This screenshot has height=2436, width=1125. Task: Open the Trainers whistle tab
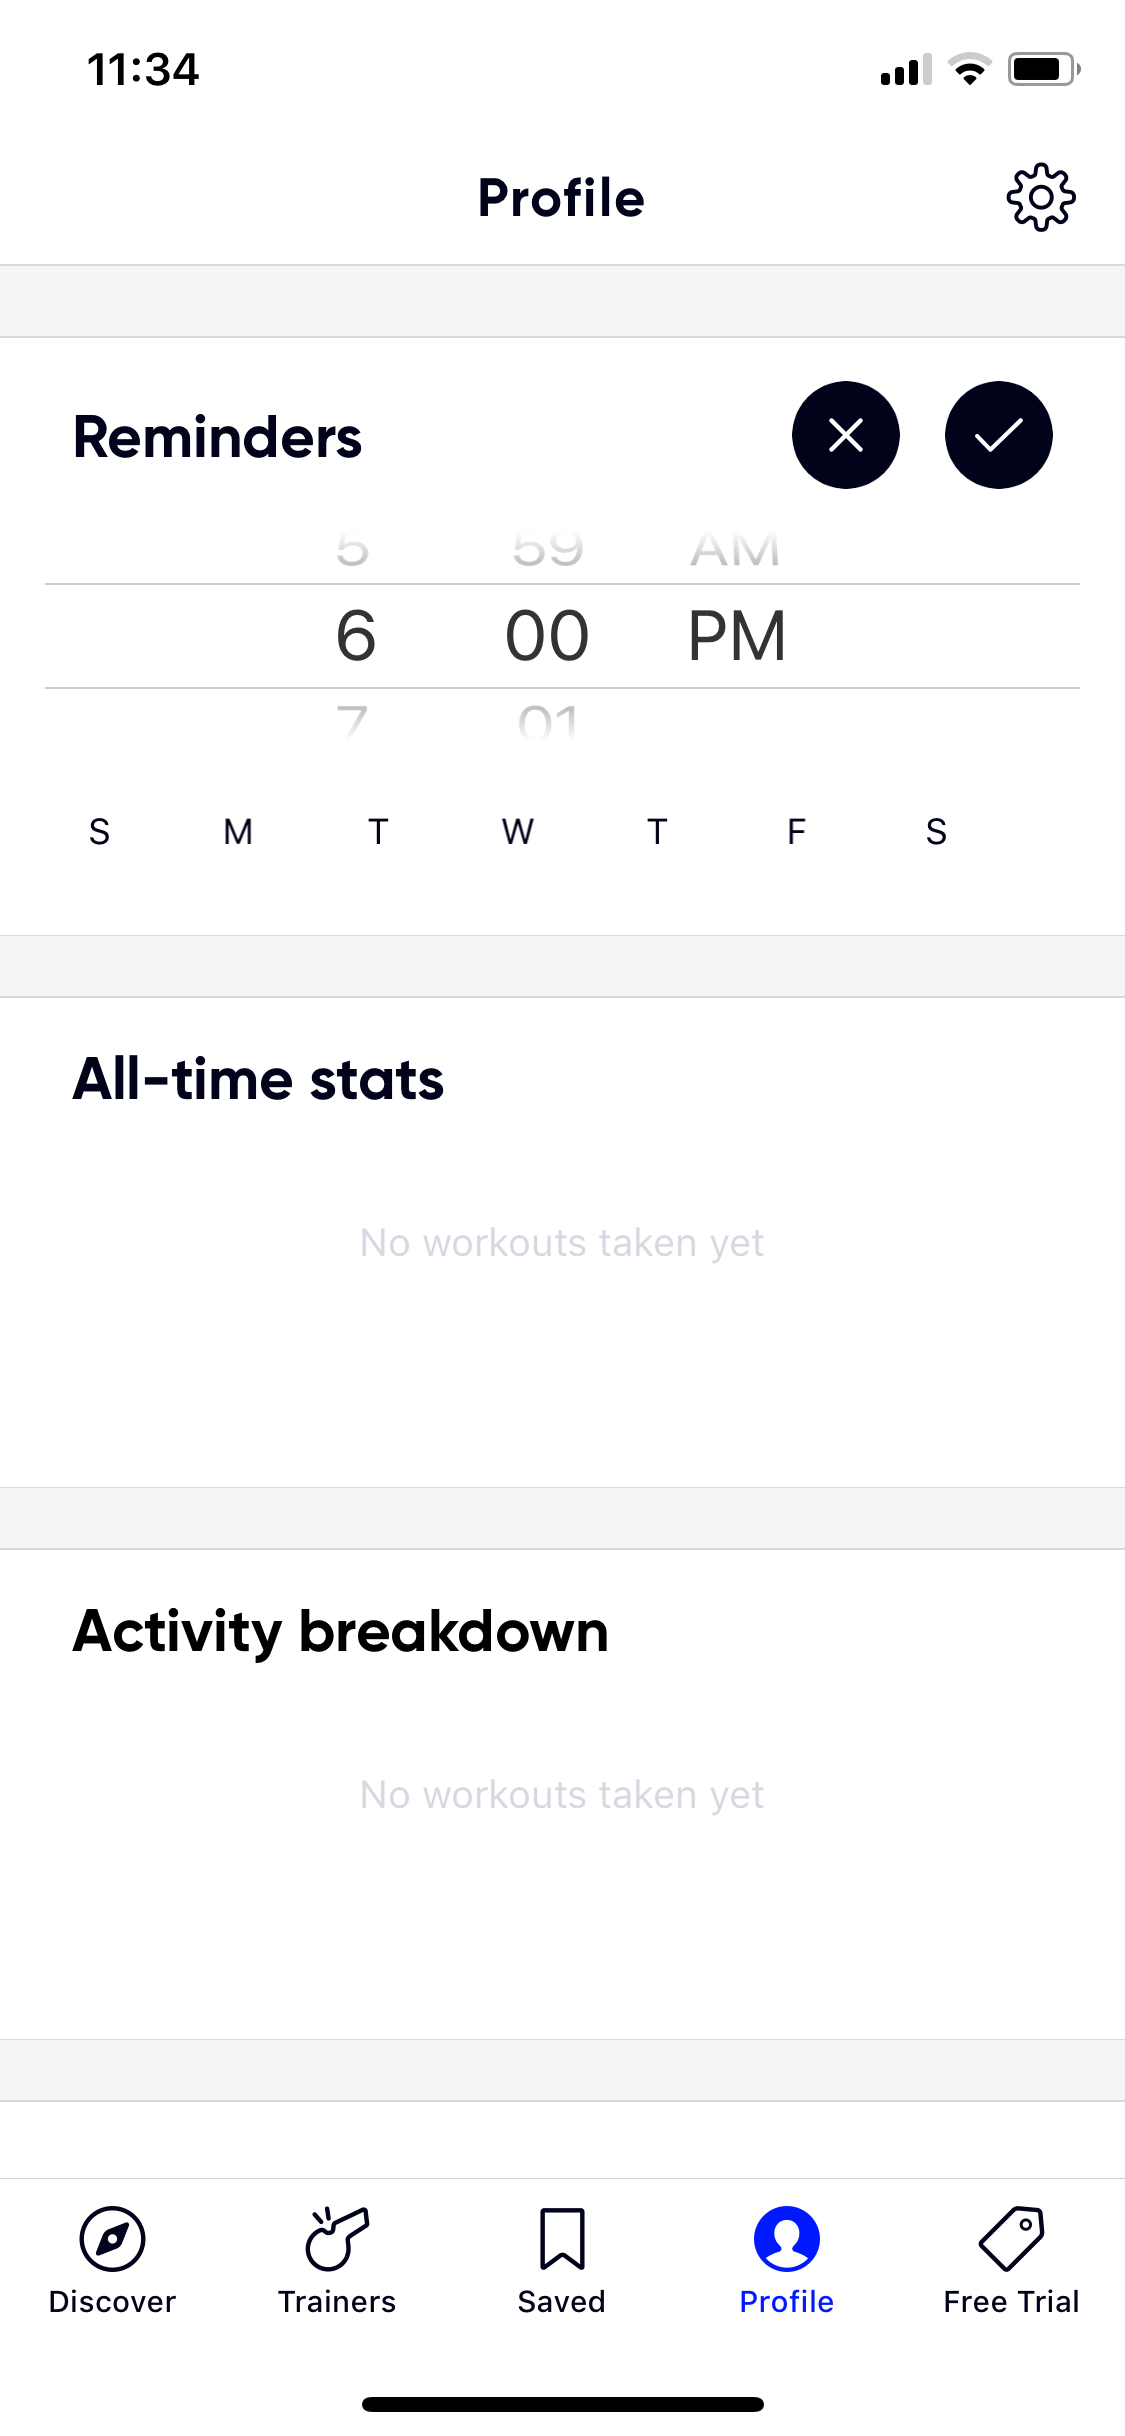337,2239
